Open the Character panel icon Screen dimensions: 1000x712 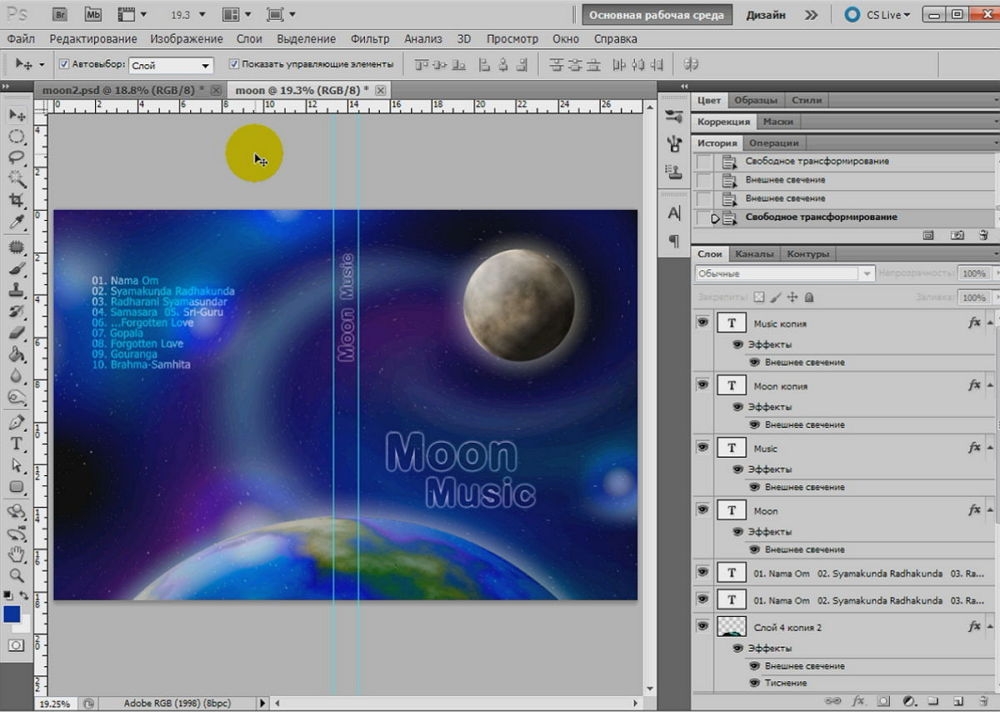coord(674,213)
